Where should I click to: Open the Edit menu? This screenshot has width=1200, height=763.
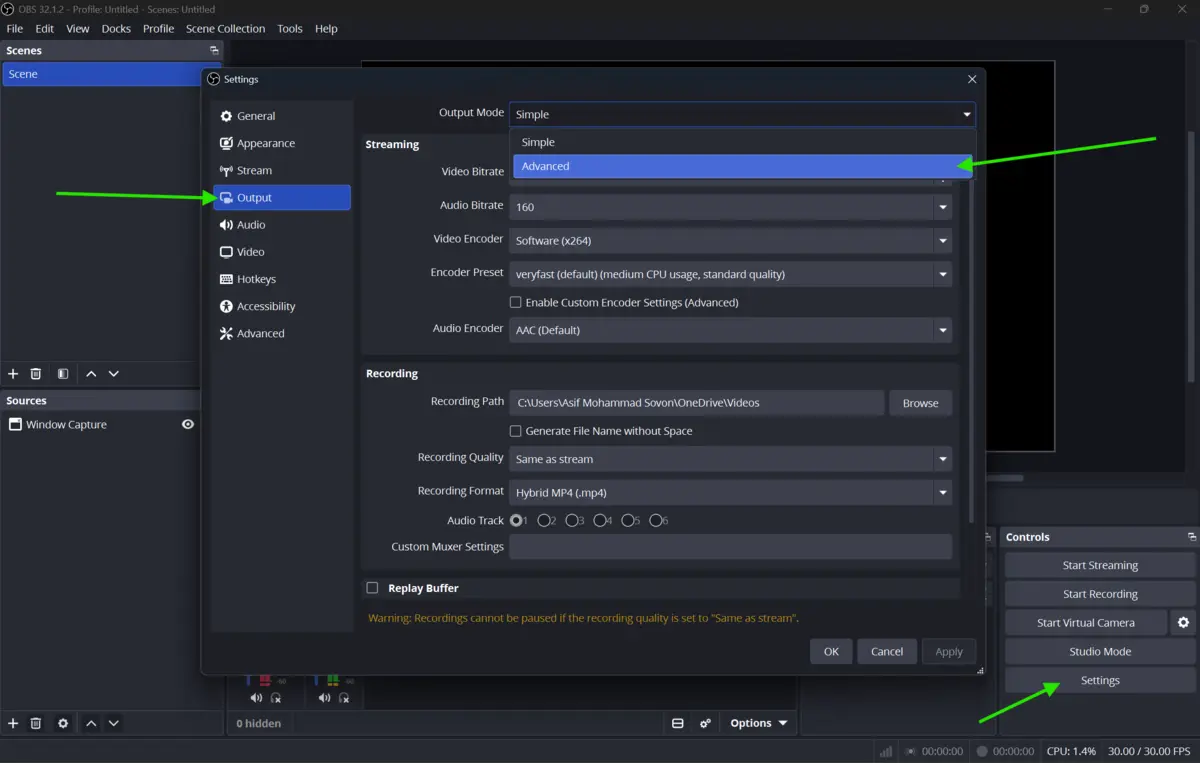[45, 29]
